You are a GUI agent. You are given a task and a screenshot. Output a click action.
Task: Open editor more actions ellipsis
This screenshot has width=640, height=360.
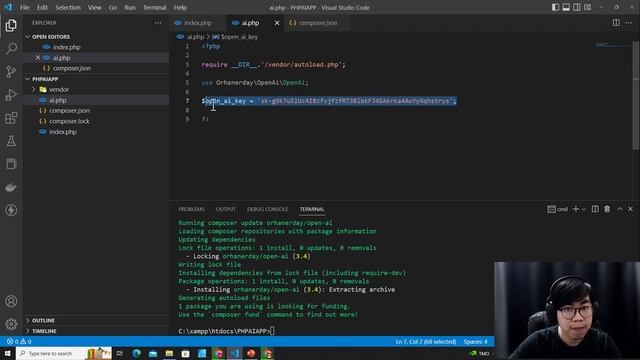[629, 23]
